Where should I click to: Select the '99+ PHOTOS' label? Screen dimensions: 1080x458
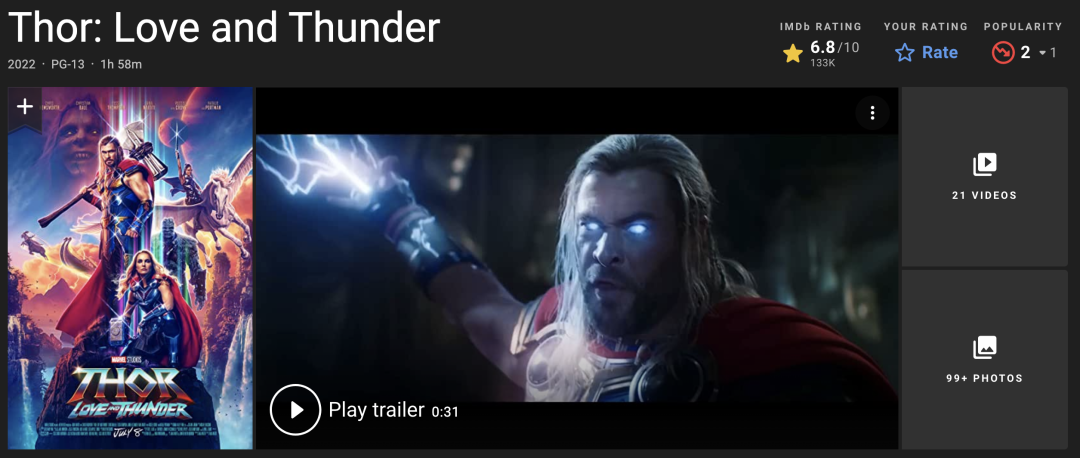pyautogui.click(x=984, y=379)
